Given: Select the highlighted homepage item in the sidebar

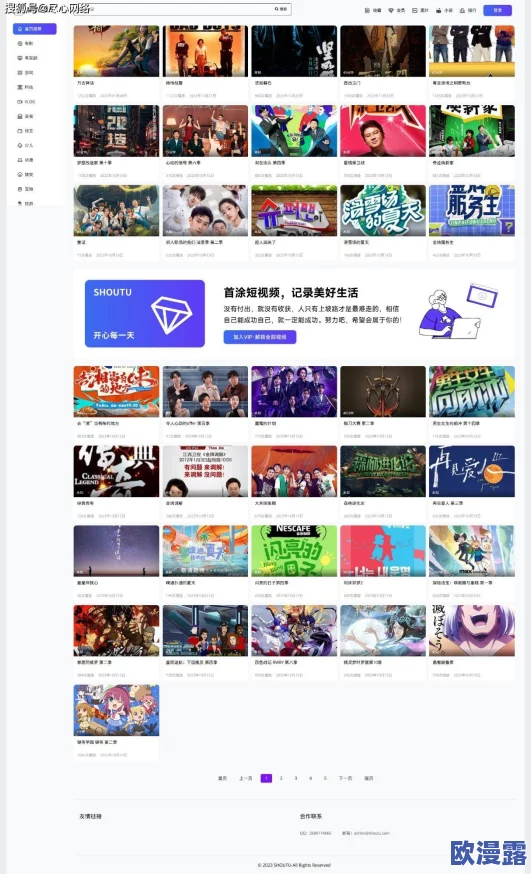Looking at the screenshot, I should 35,28.
